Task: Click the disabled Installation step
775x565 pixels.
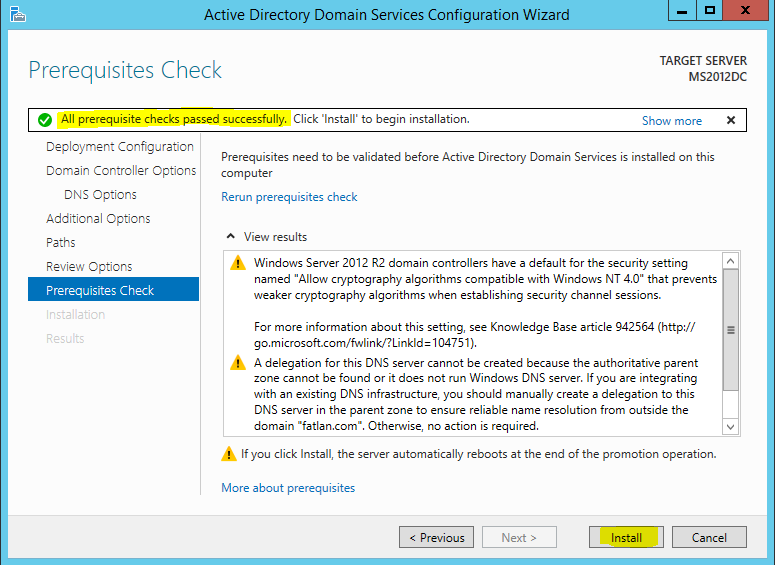Action: click(75, 314)
